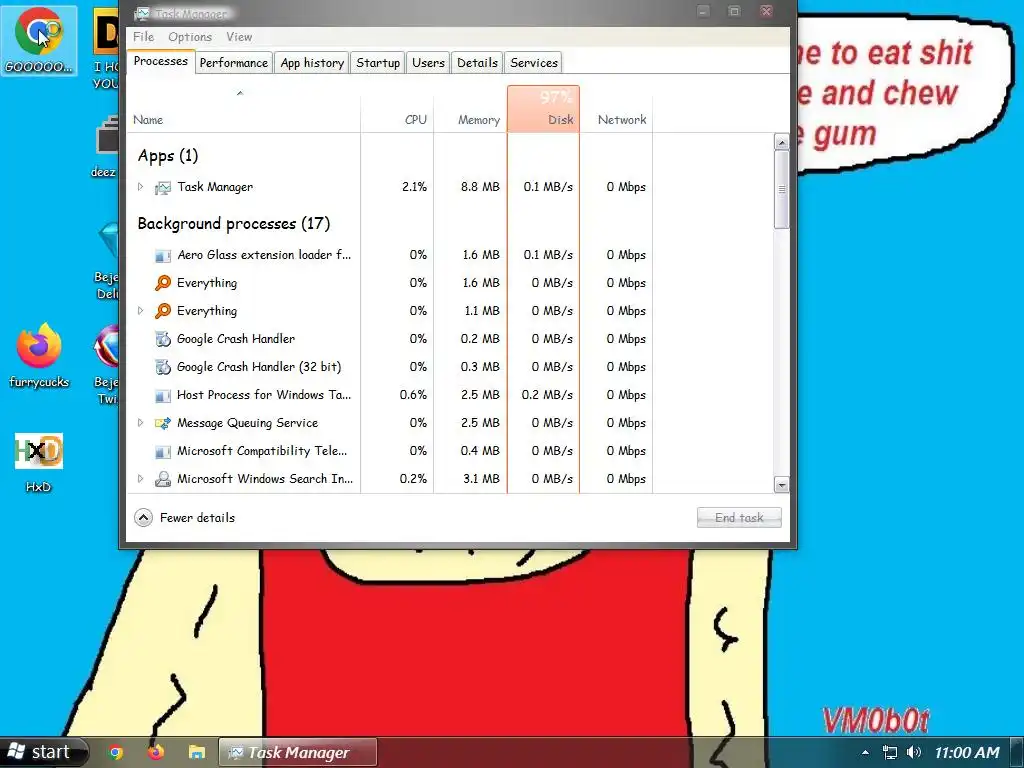This screenshot has width=1024, height=768.
Task: Click the Google Crash Handler icon
Action: coord(163,339)
